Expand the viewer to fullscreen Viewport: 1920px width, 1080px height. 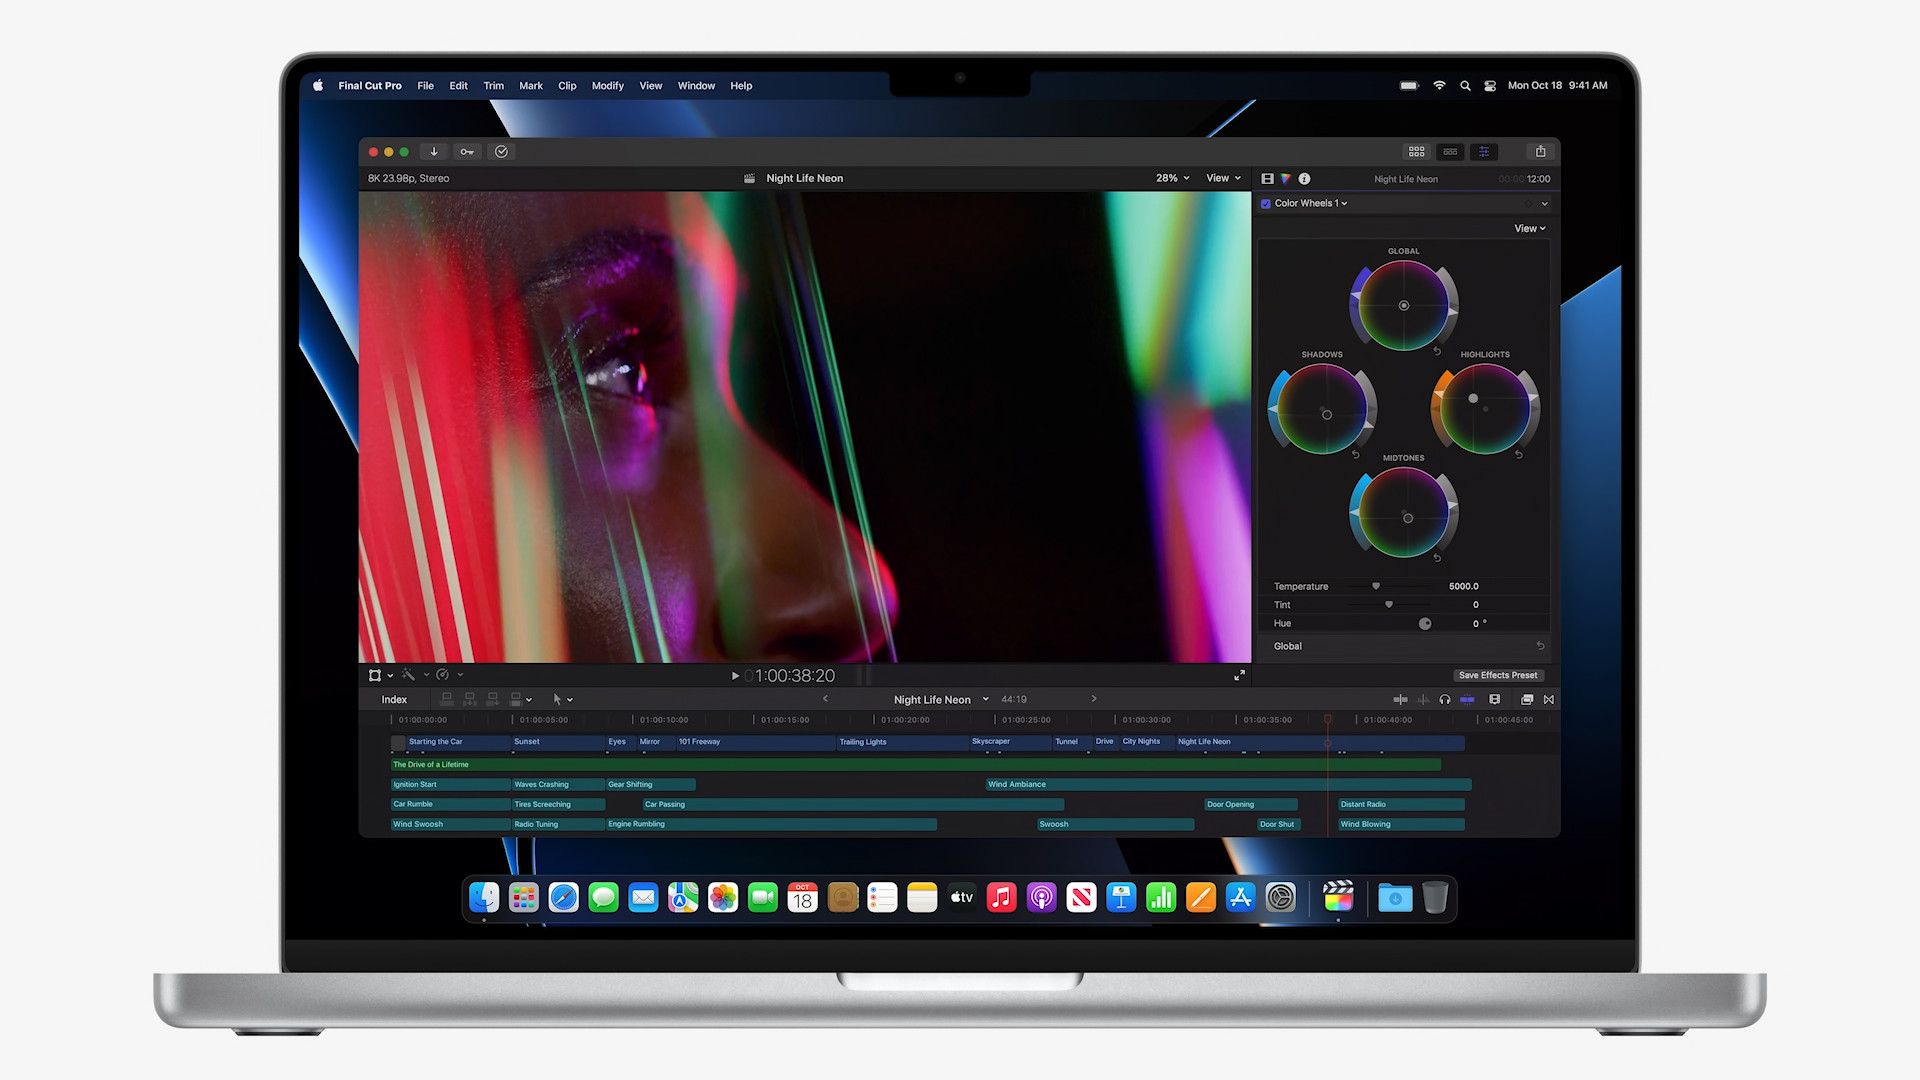click(1240, 675)
